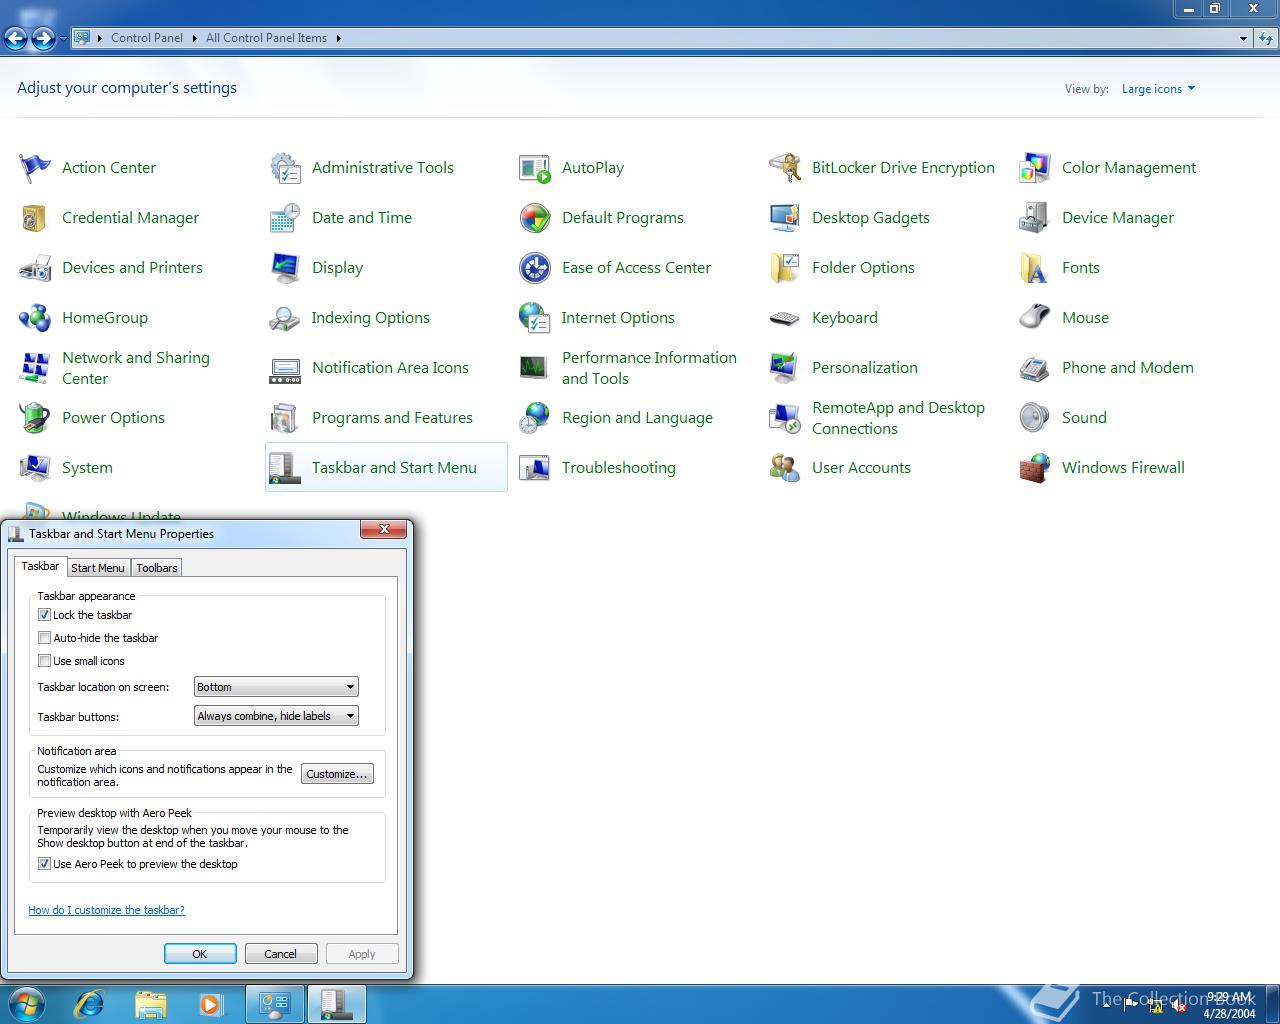Viewport: 1280px width, 1024px height.
Task: Switch to the Start Menu tab
Action: click(x=98, y=567)
